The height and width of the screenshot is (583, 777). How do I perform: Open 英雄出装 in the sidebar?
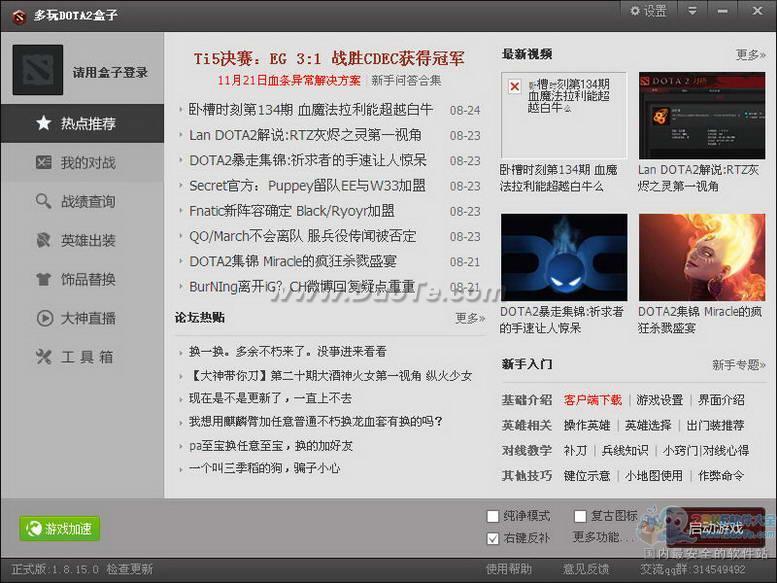[x=82, y=240]
